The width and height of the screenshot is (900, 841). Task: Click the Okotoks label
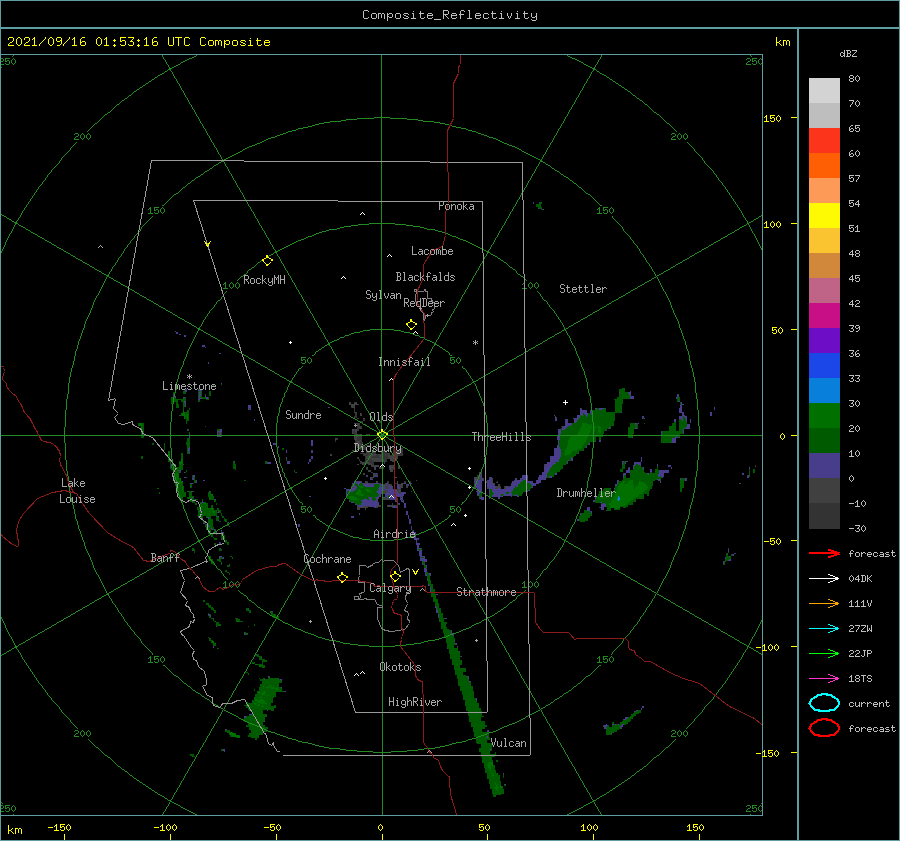(x=400, y=667)
